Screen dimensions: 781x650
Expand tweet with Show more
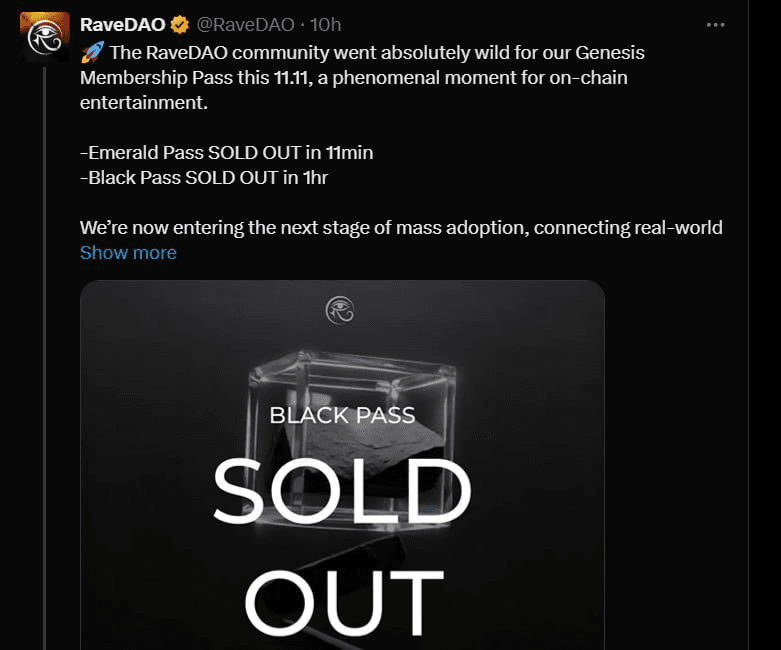[x=128, y=253]
